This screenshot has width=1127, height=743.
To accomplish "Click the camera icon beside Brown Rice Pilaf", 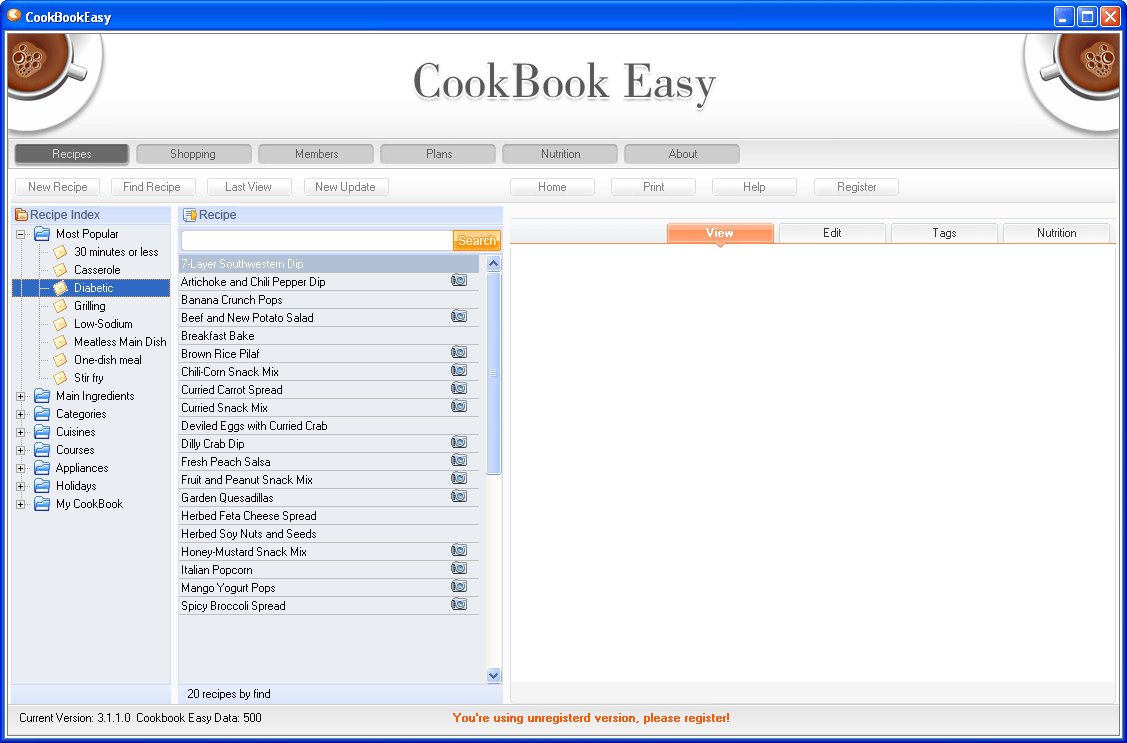I will [x=459, y=352].
